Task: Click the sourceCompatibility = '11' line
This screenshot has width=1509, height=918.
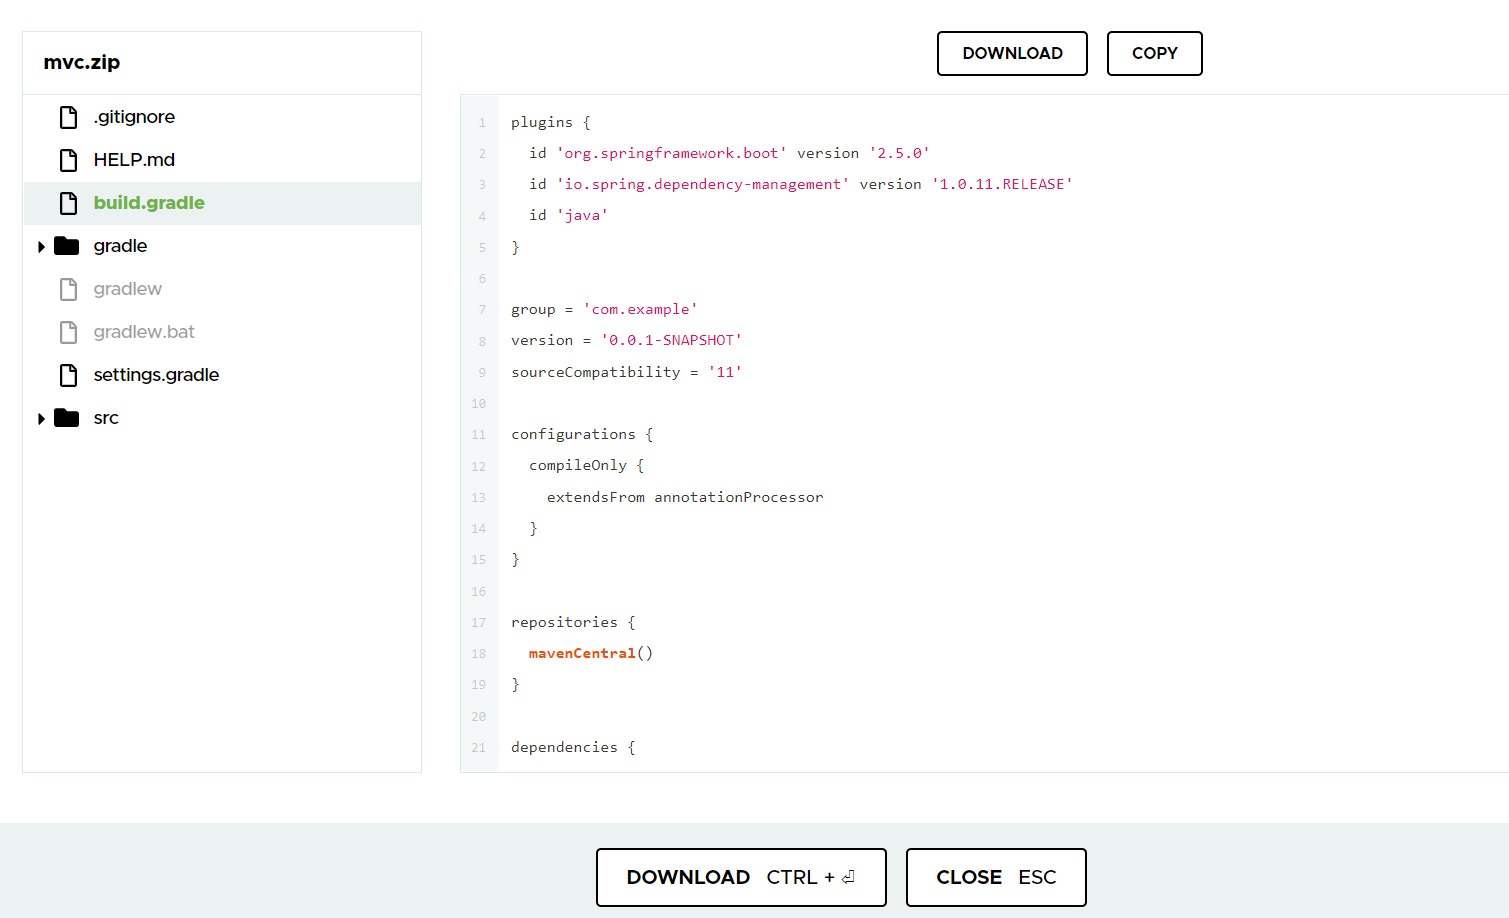Action: [x=626, y=372]
